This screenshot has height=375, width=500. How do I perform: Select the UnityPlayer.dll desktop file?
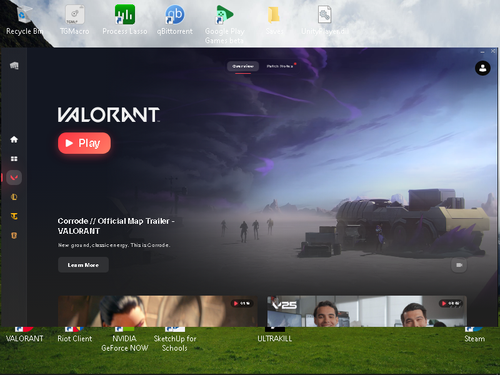(325, 20)
